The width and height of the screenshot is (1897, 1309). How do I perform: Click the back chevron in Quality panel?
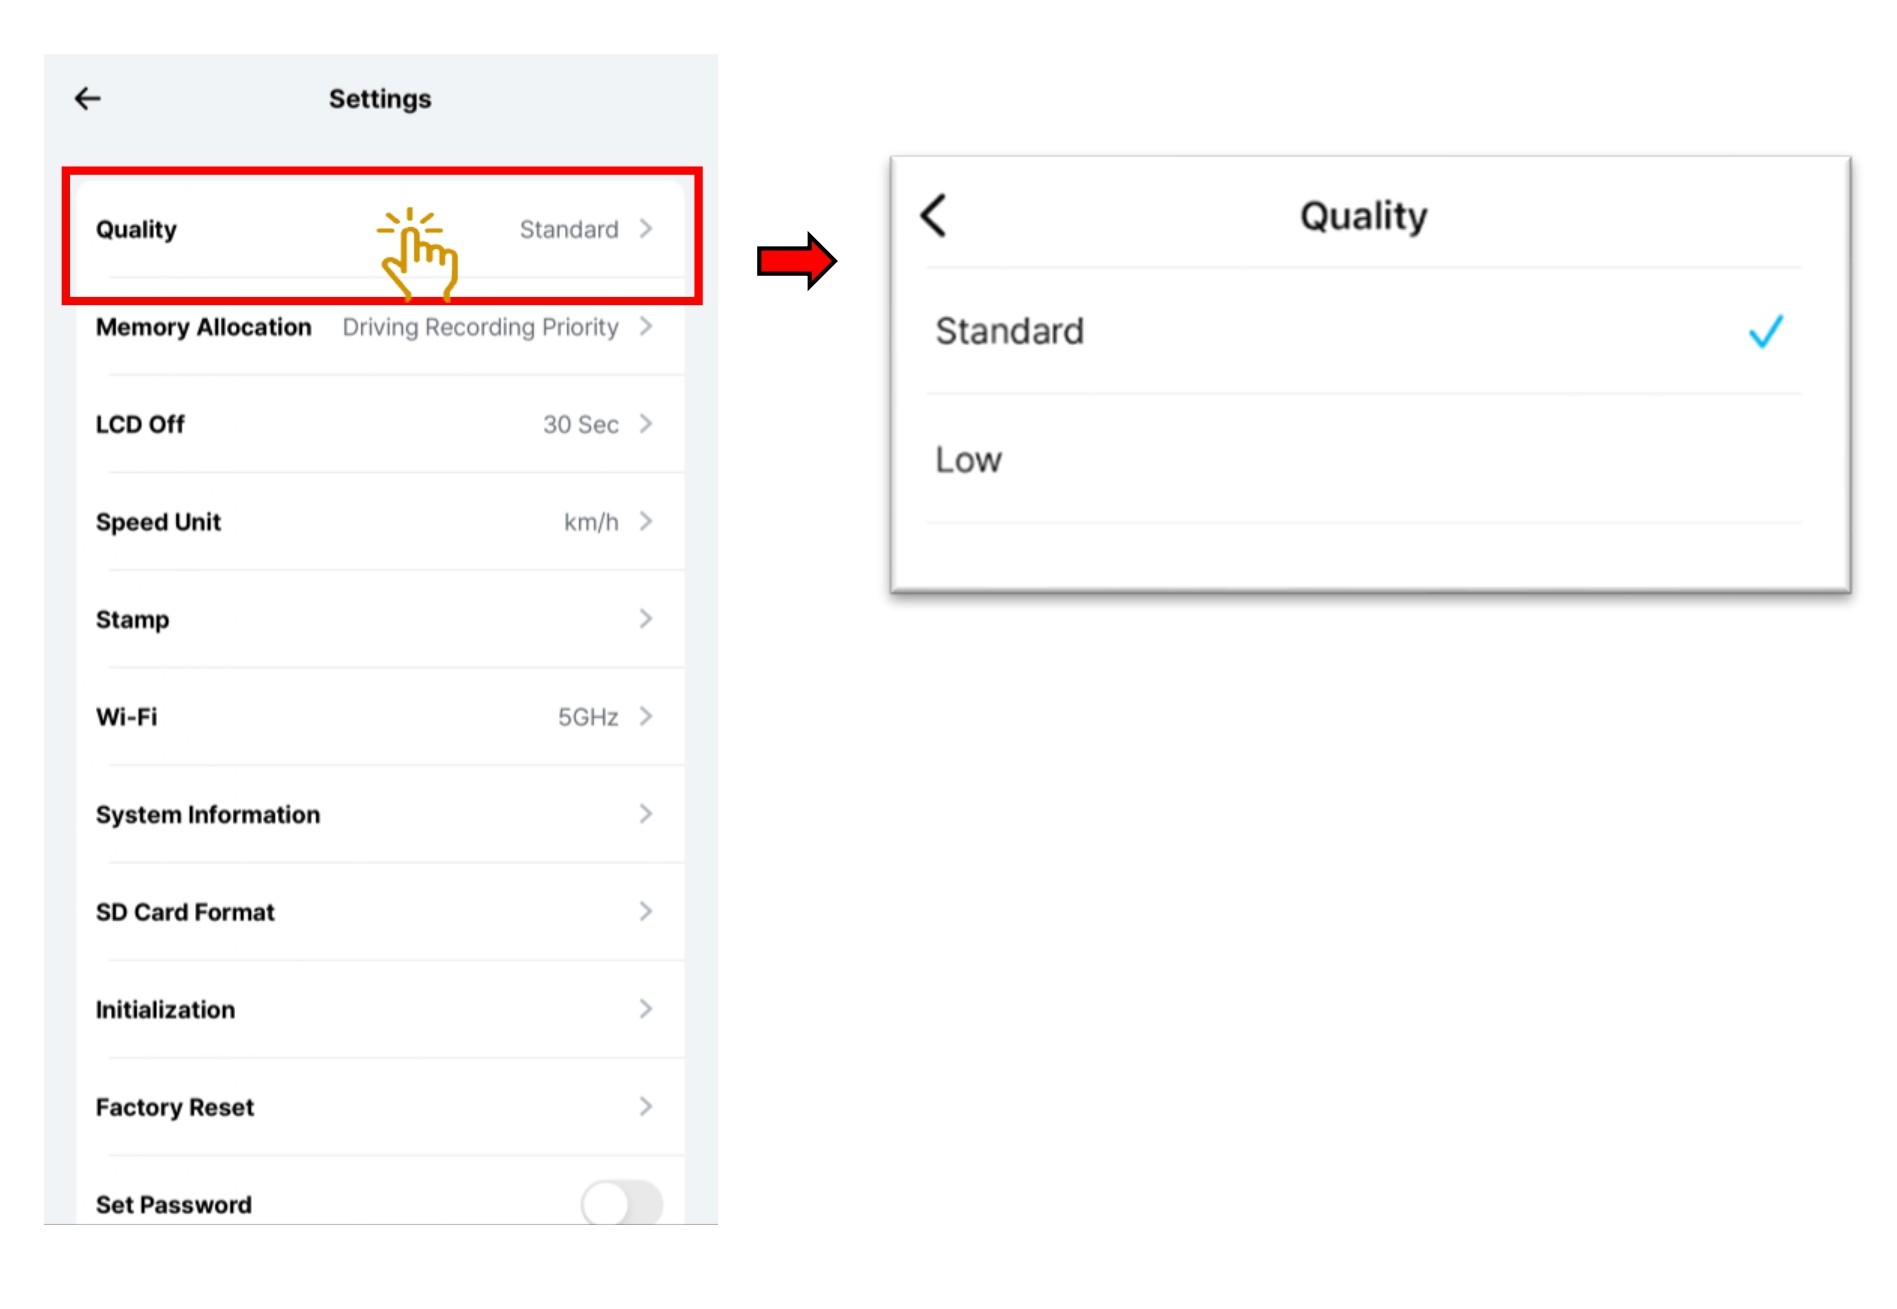(x=933, y=215)
